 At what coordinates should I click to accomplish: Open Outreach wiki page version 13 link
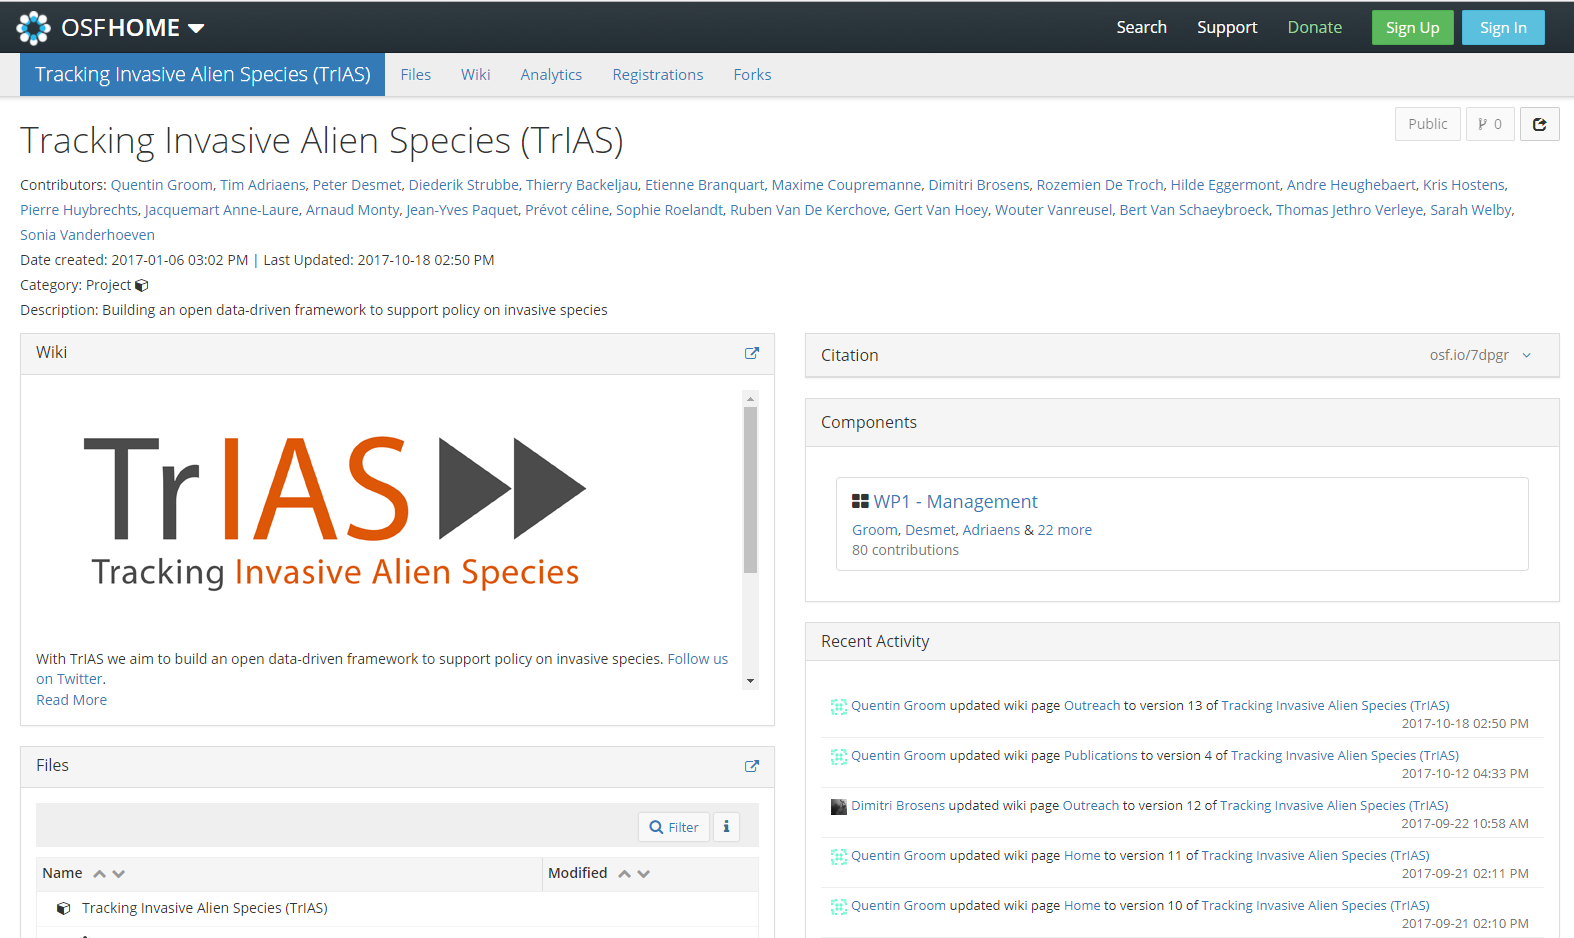pyautogui.click(x=1092, y=706)
